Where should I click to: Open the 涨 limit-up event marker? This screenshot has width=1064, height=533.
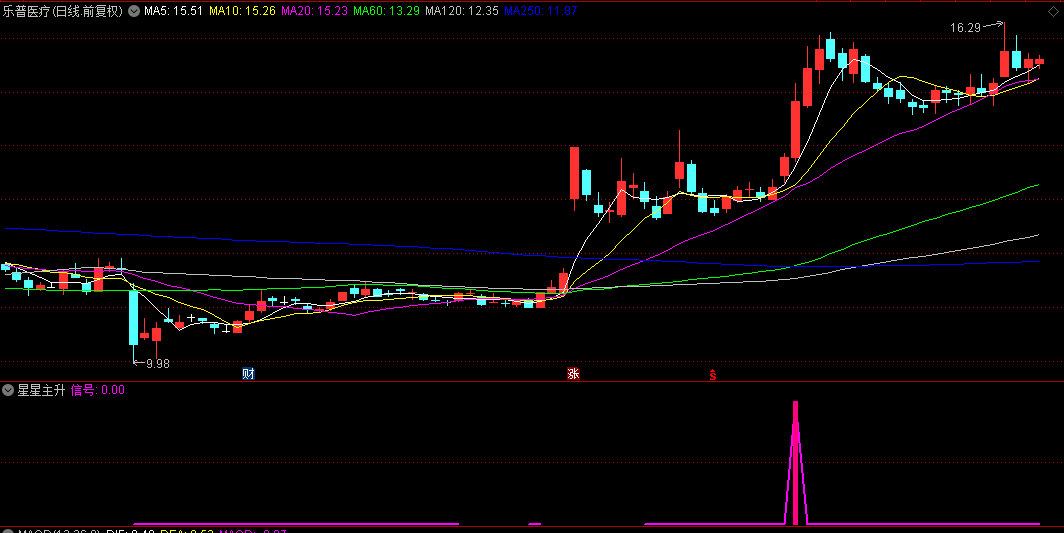click(x=573, y=373)
